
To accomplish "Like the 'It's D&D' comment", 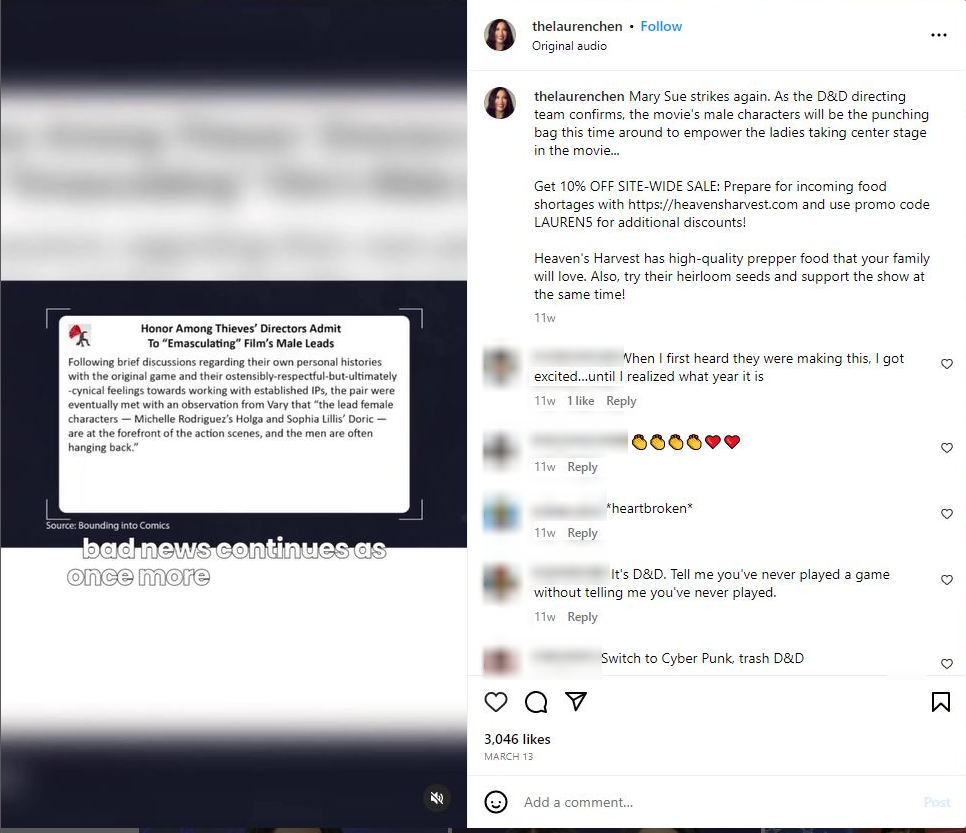I will point(947,580).
